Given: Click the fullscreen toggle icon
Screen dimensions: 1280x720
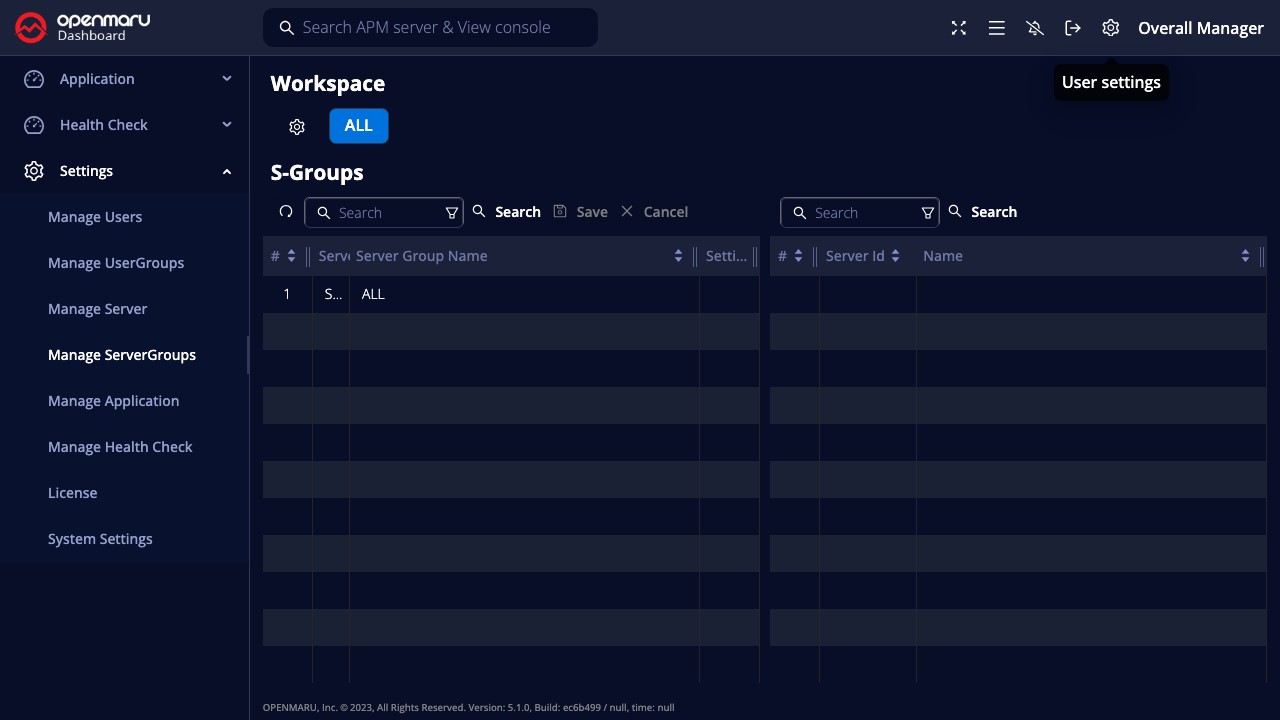Looking at the screenshot, I should (x=958, y=28).
